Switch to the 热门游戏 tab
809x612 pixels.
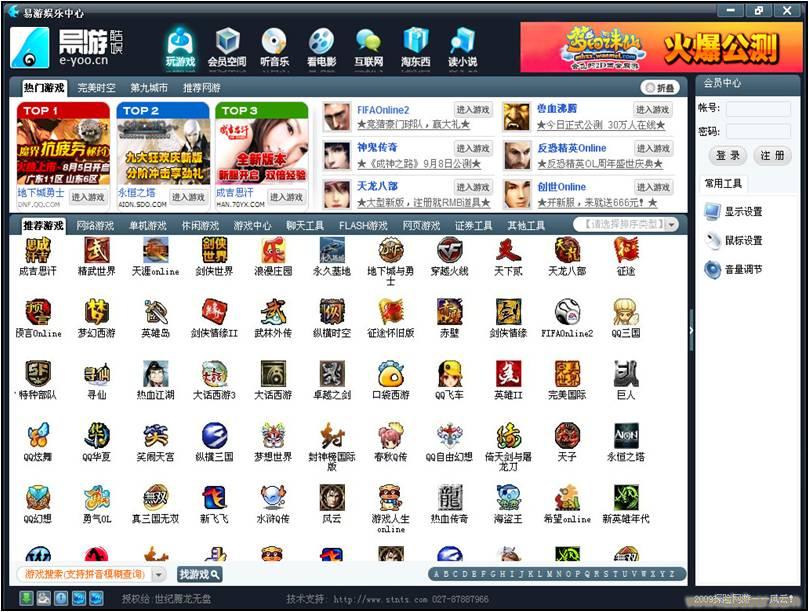tap(44, 88)
